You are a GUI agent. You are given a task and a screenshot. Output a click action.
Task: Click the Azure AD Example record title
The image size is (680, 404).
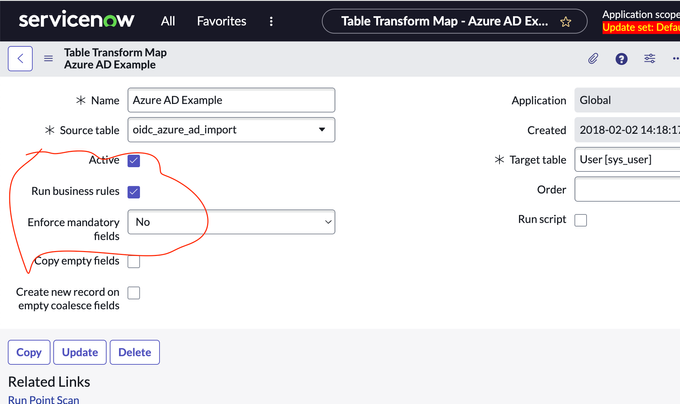[x=110, y=65]
